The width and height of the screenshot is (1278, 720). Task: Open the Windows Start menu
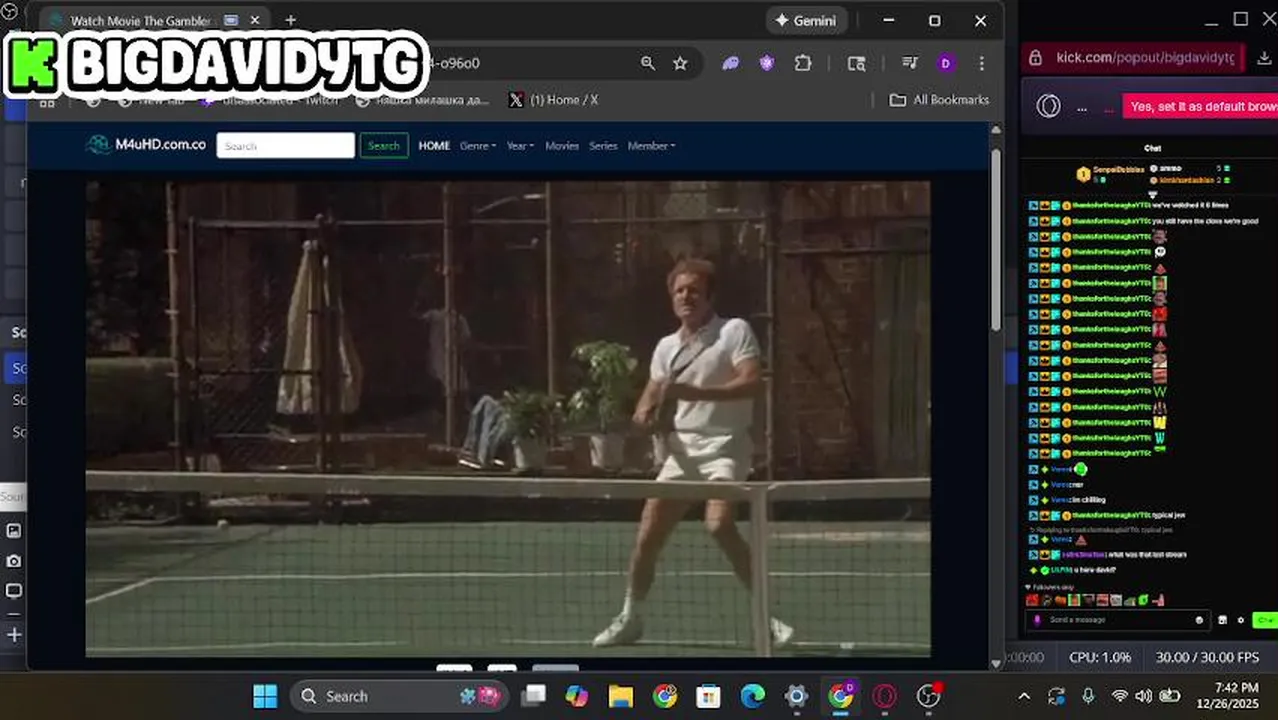click(x=265, y=696)
